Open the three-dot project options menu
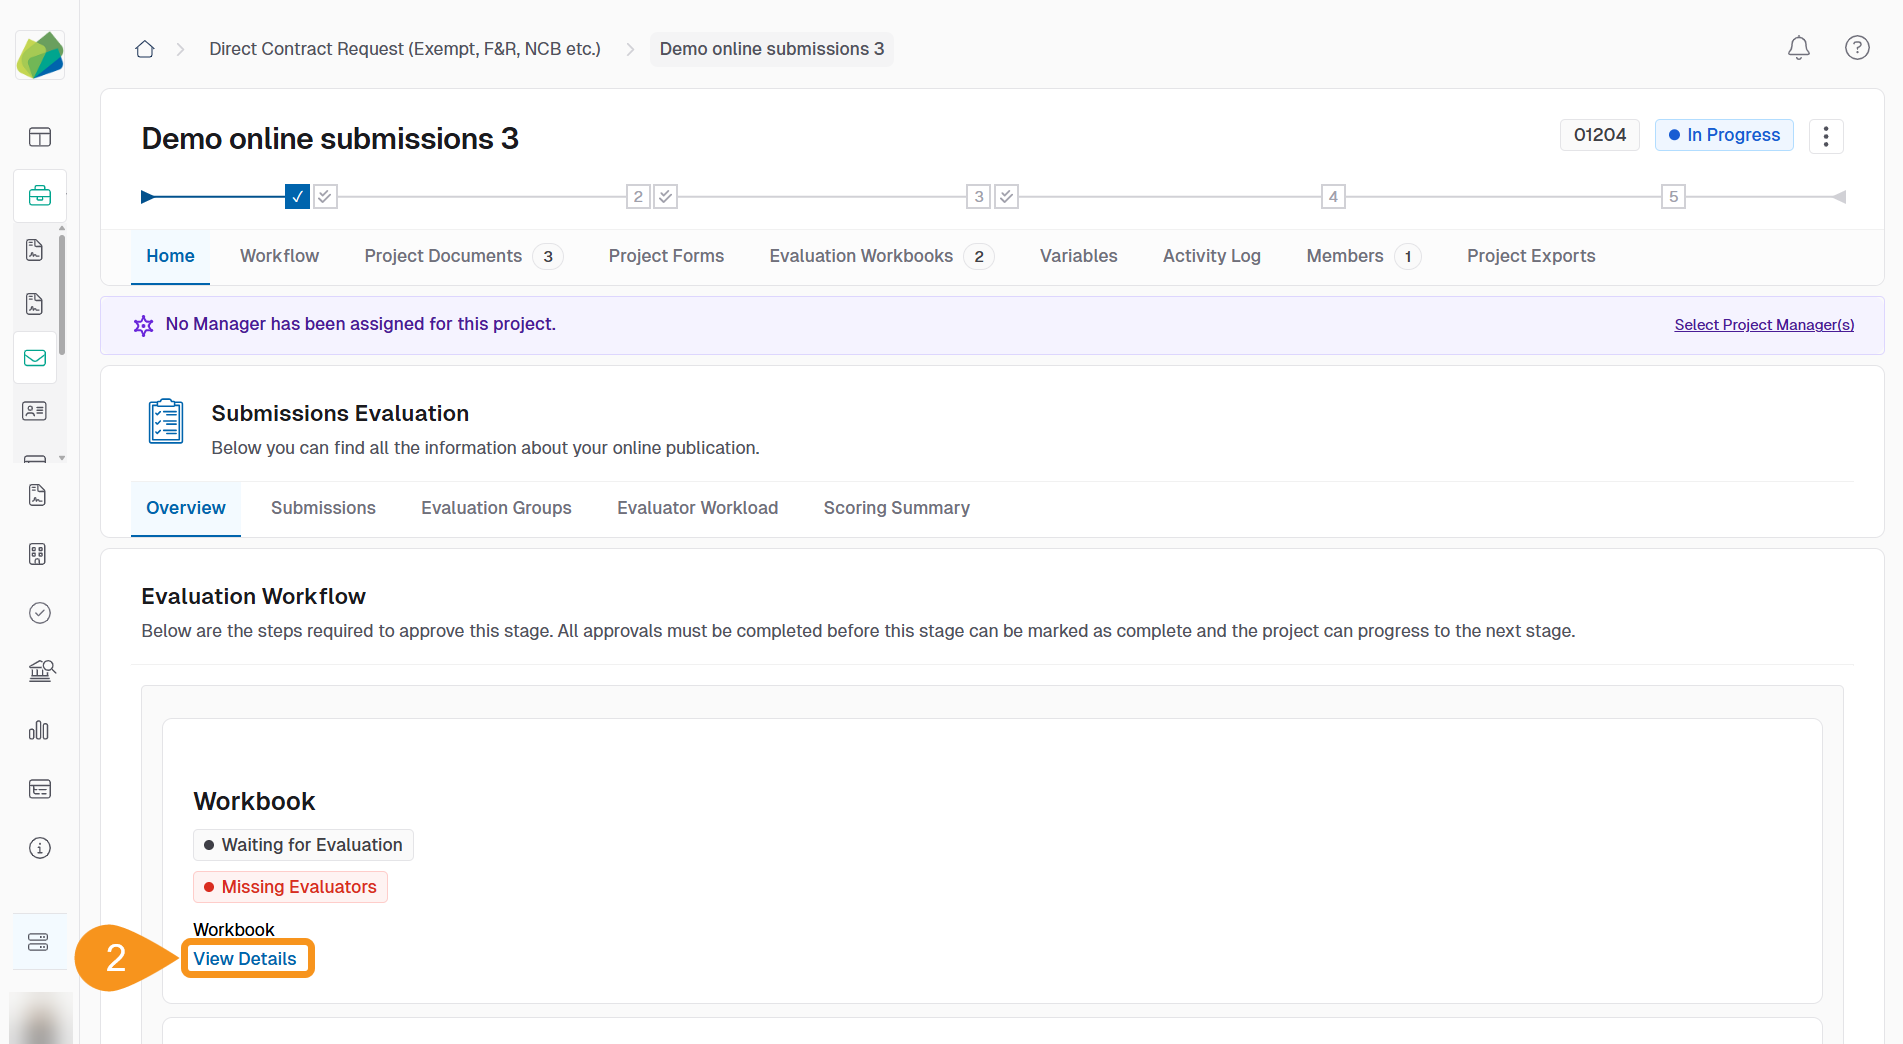This screenshot has width=1903, height=1044. point(1826,136)
